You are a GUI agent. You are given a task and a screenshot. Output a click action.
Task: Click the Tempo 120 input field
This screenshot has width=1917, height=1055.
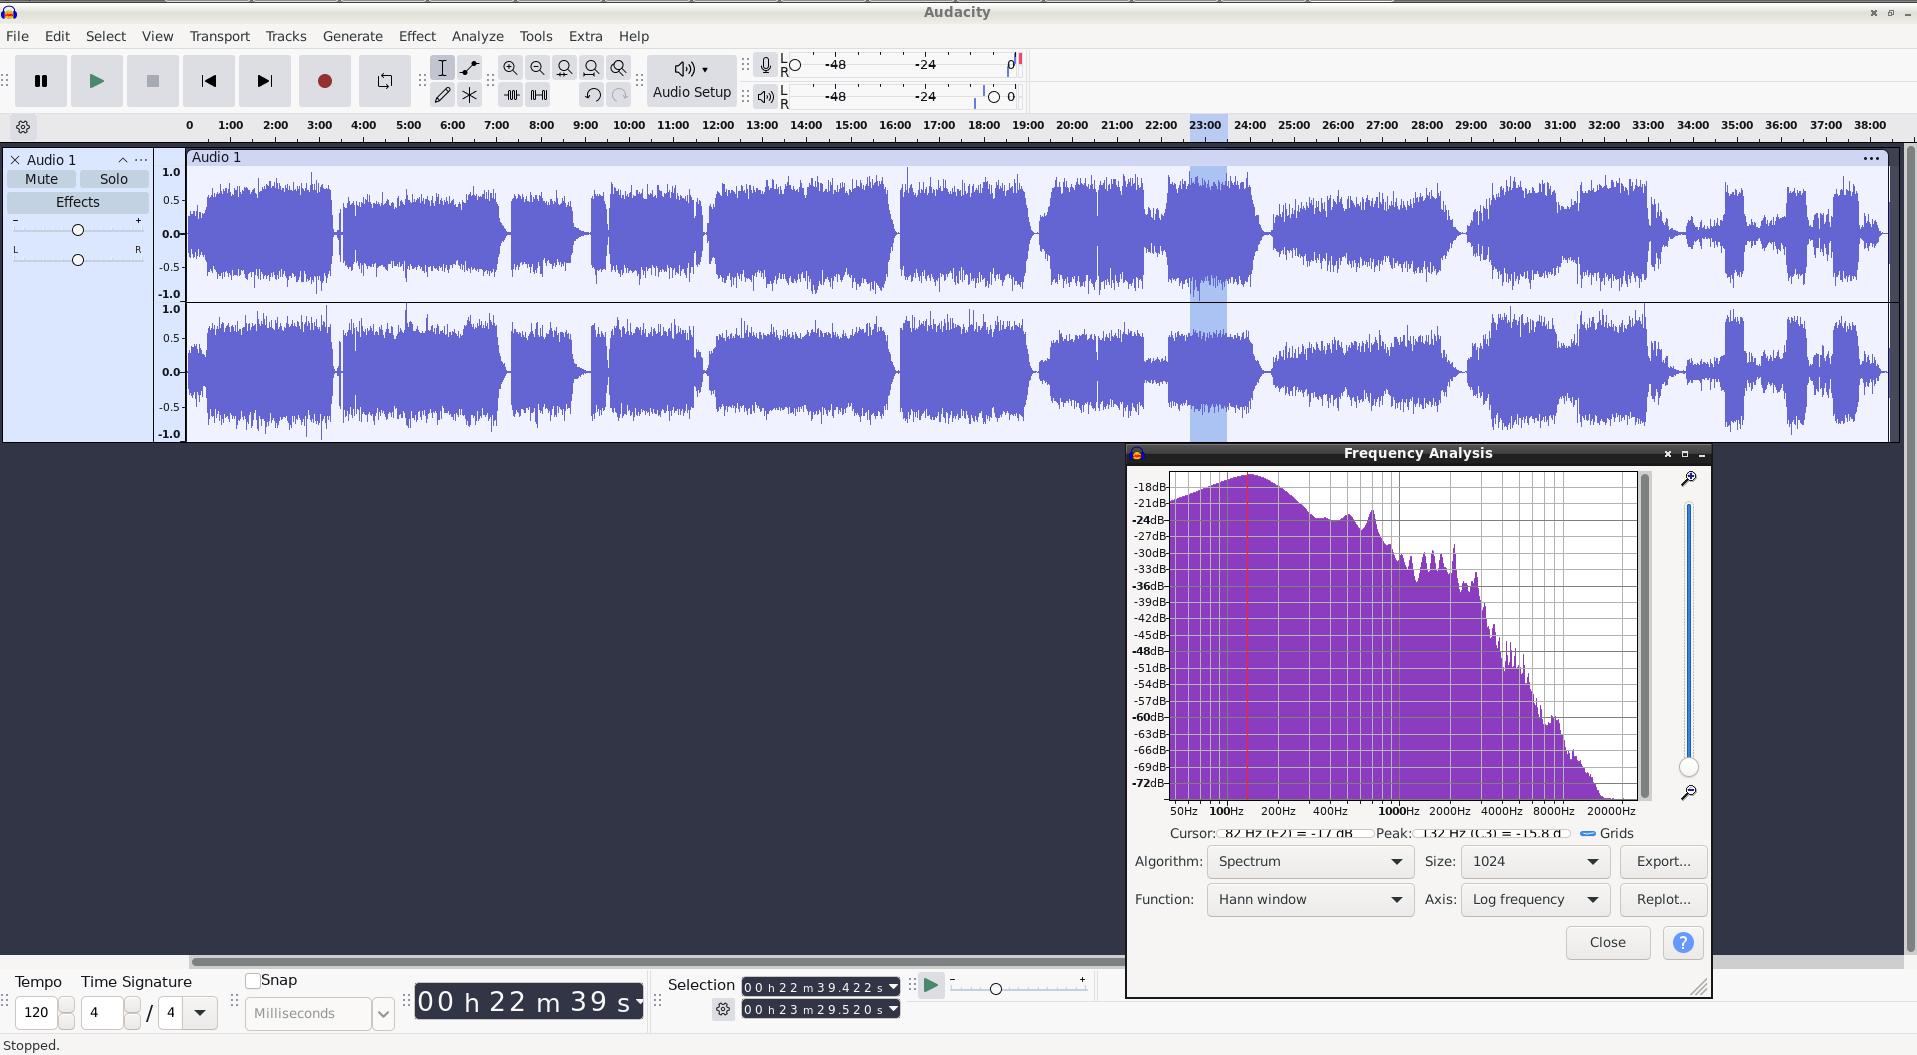pos(36,1013)
